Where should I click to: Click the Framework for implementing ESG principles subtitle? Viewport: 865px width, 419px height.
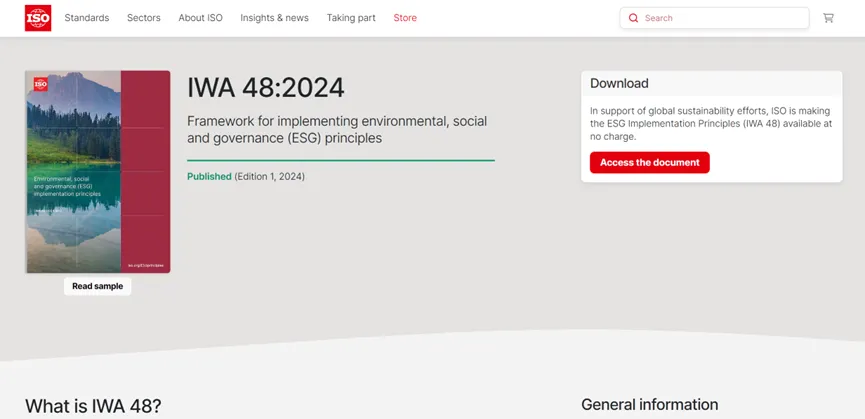[337, 129]
